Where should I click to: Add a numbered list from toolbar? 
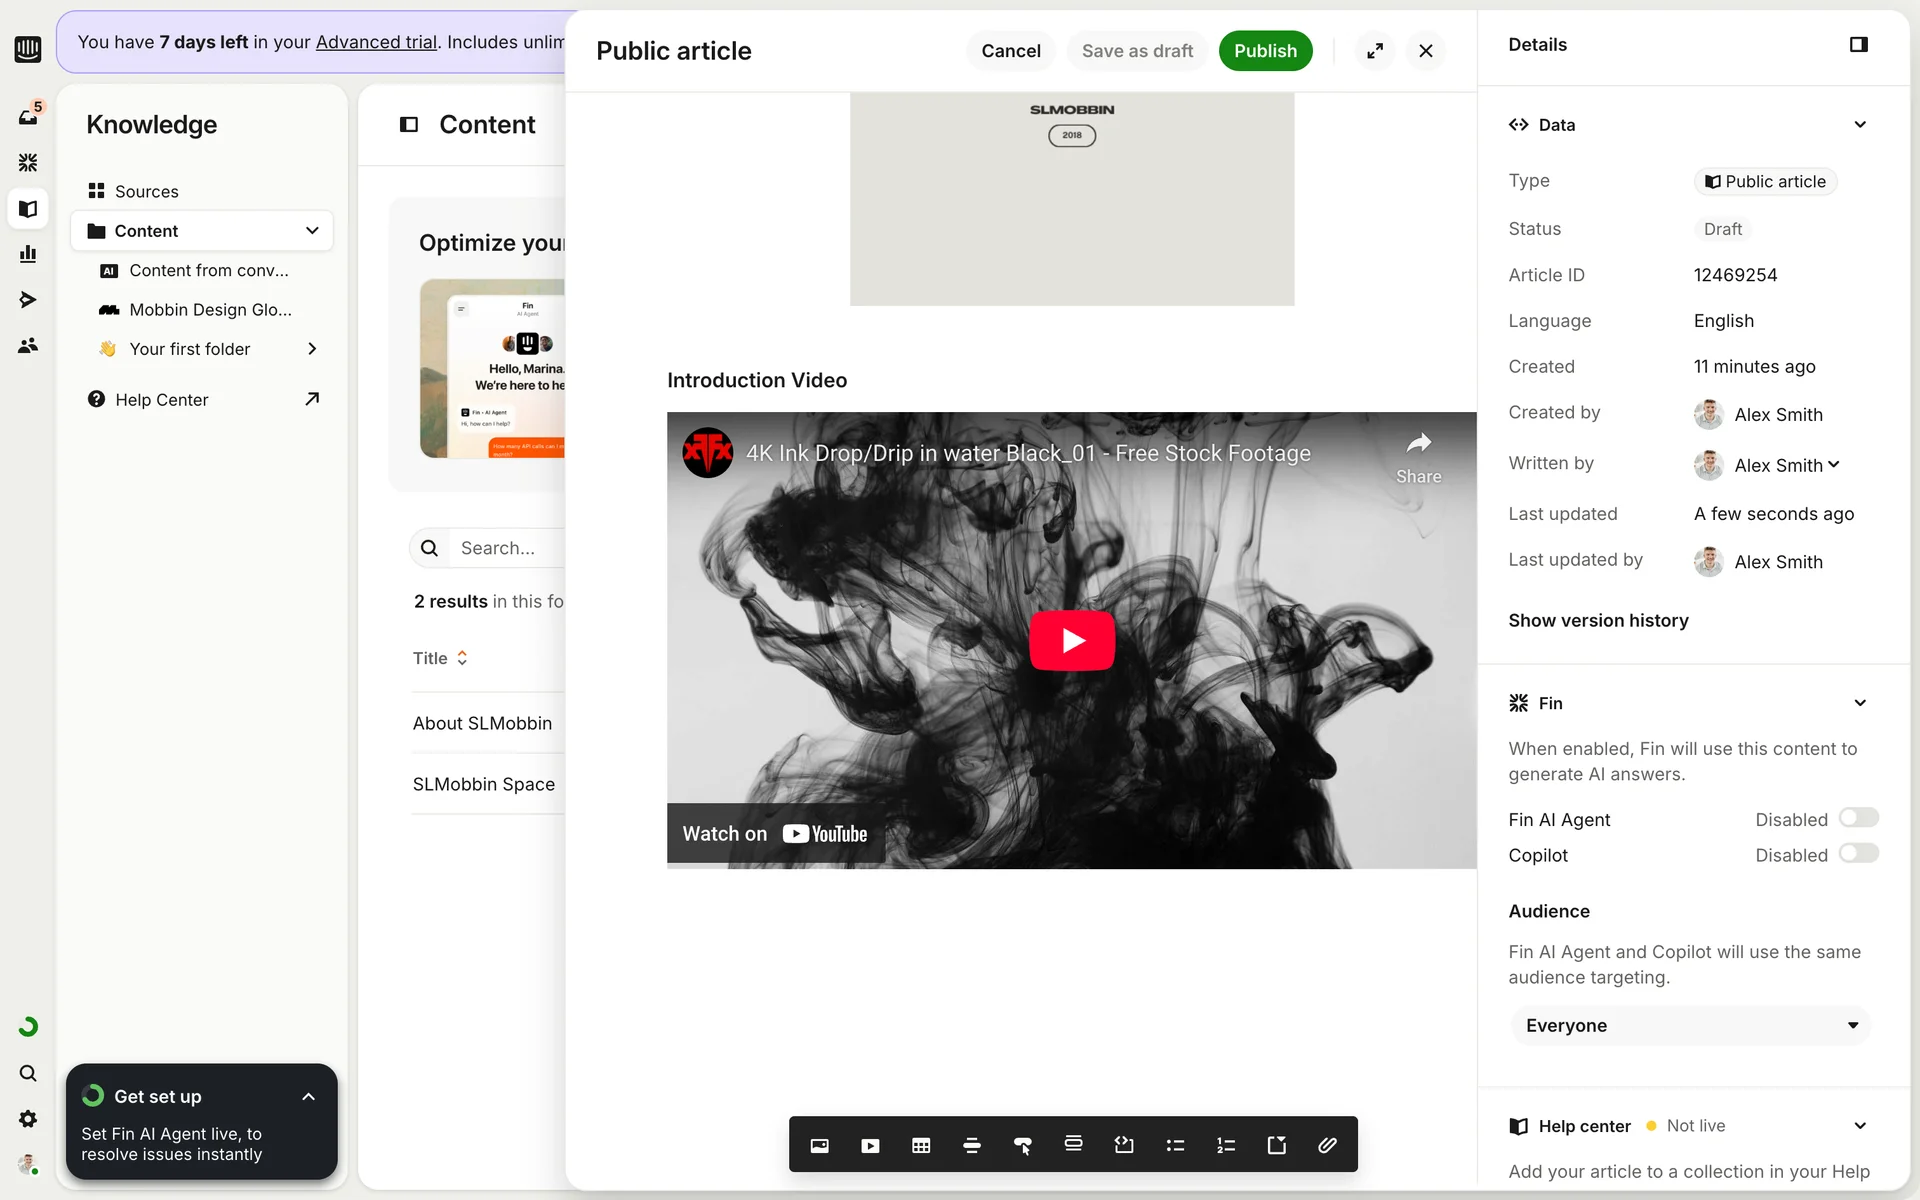[x=1226, y=1145]
